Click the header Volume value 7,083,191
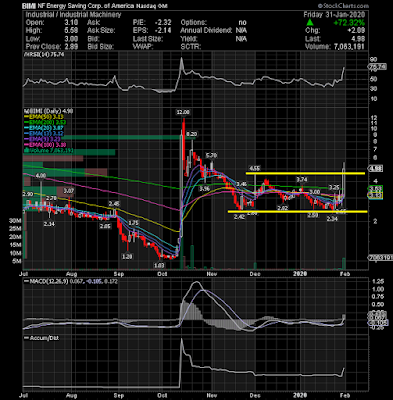Image resolution: width=393 pixels, height=400 pixels. point(350,47)
